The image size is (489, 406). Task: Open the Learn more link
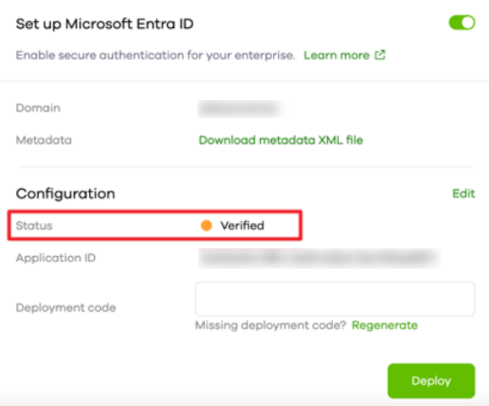(336, 55)
